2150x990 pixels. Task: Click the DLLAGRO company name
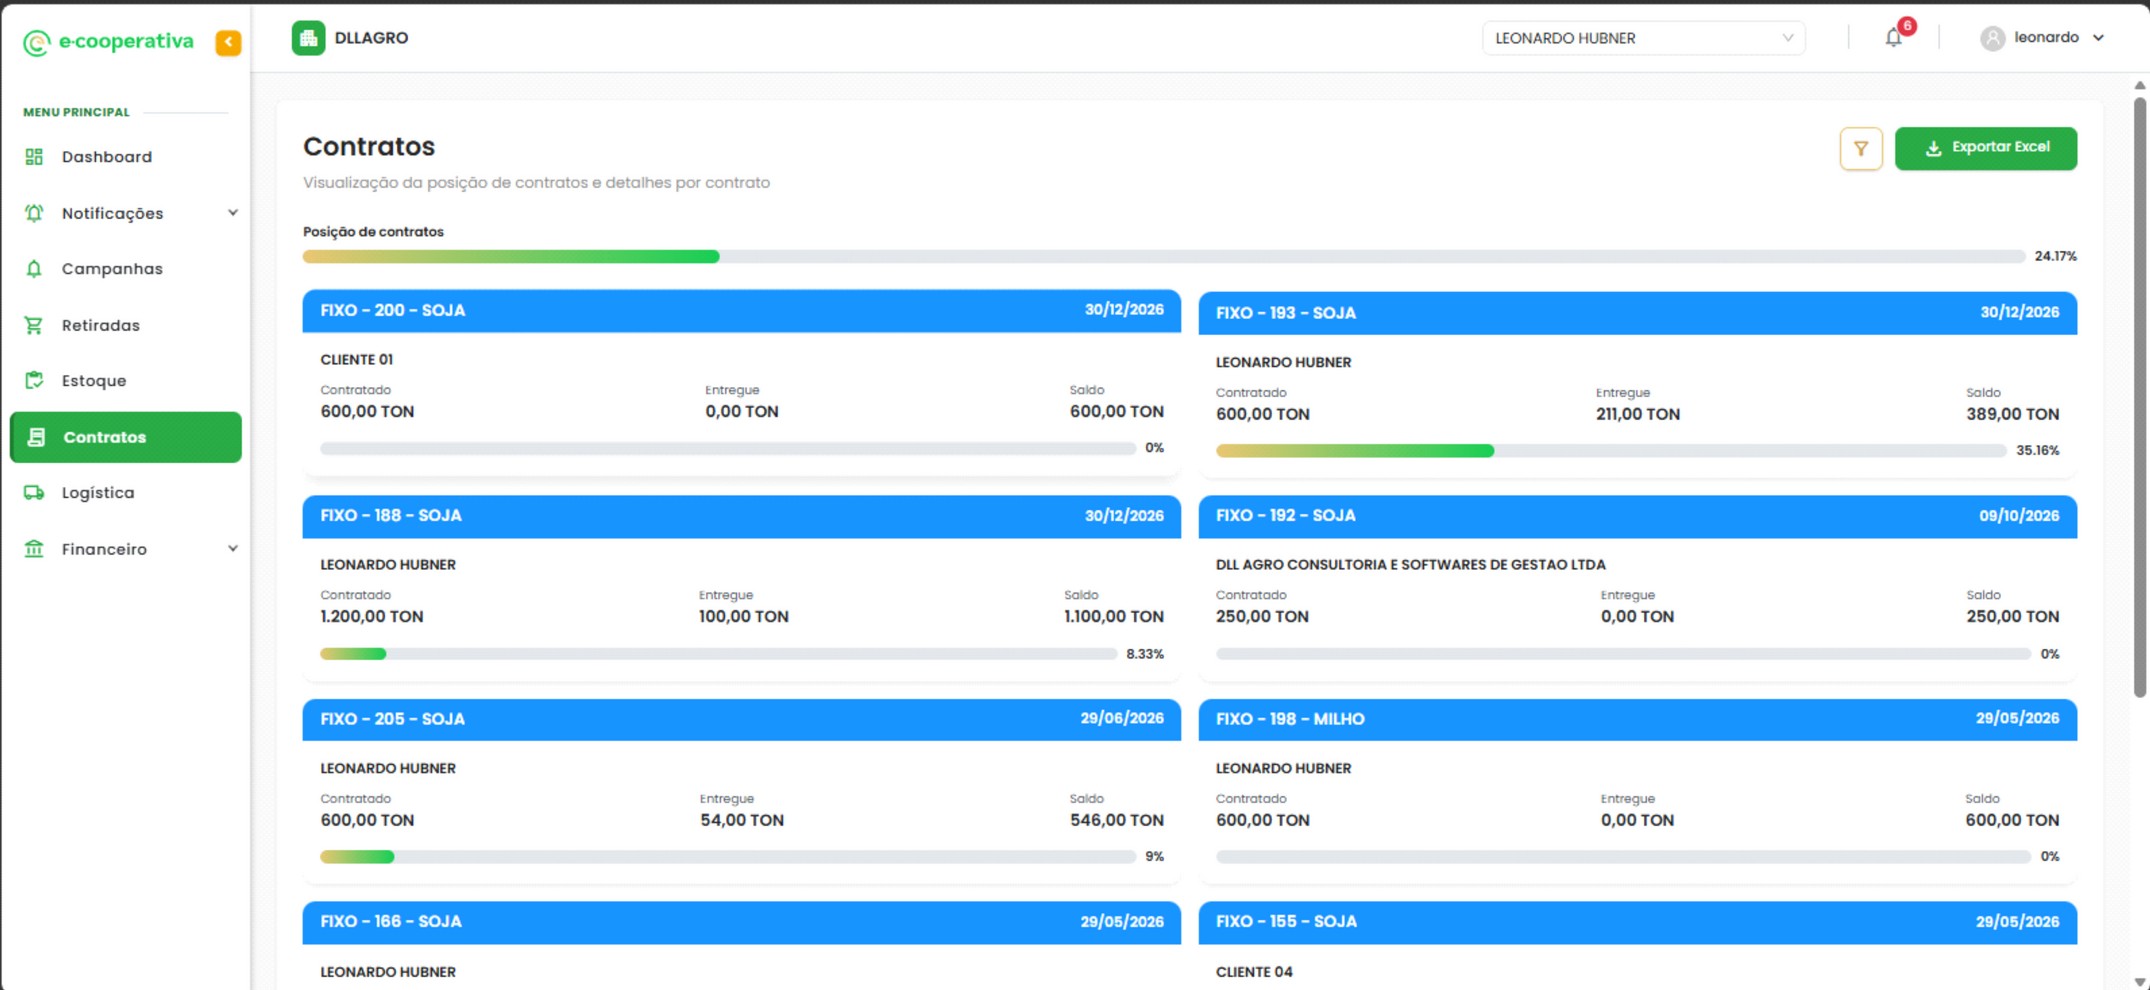click(x=371, y=38)
